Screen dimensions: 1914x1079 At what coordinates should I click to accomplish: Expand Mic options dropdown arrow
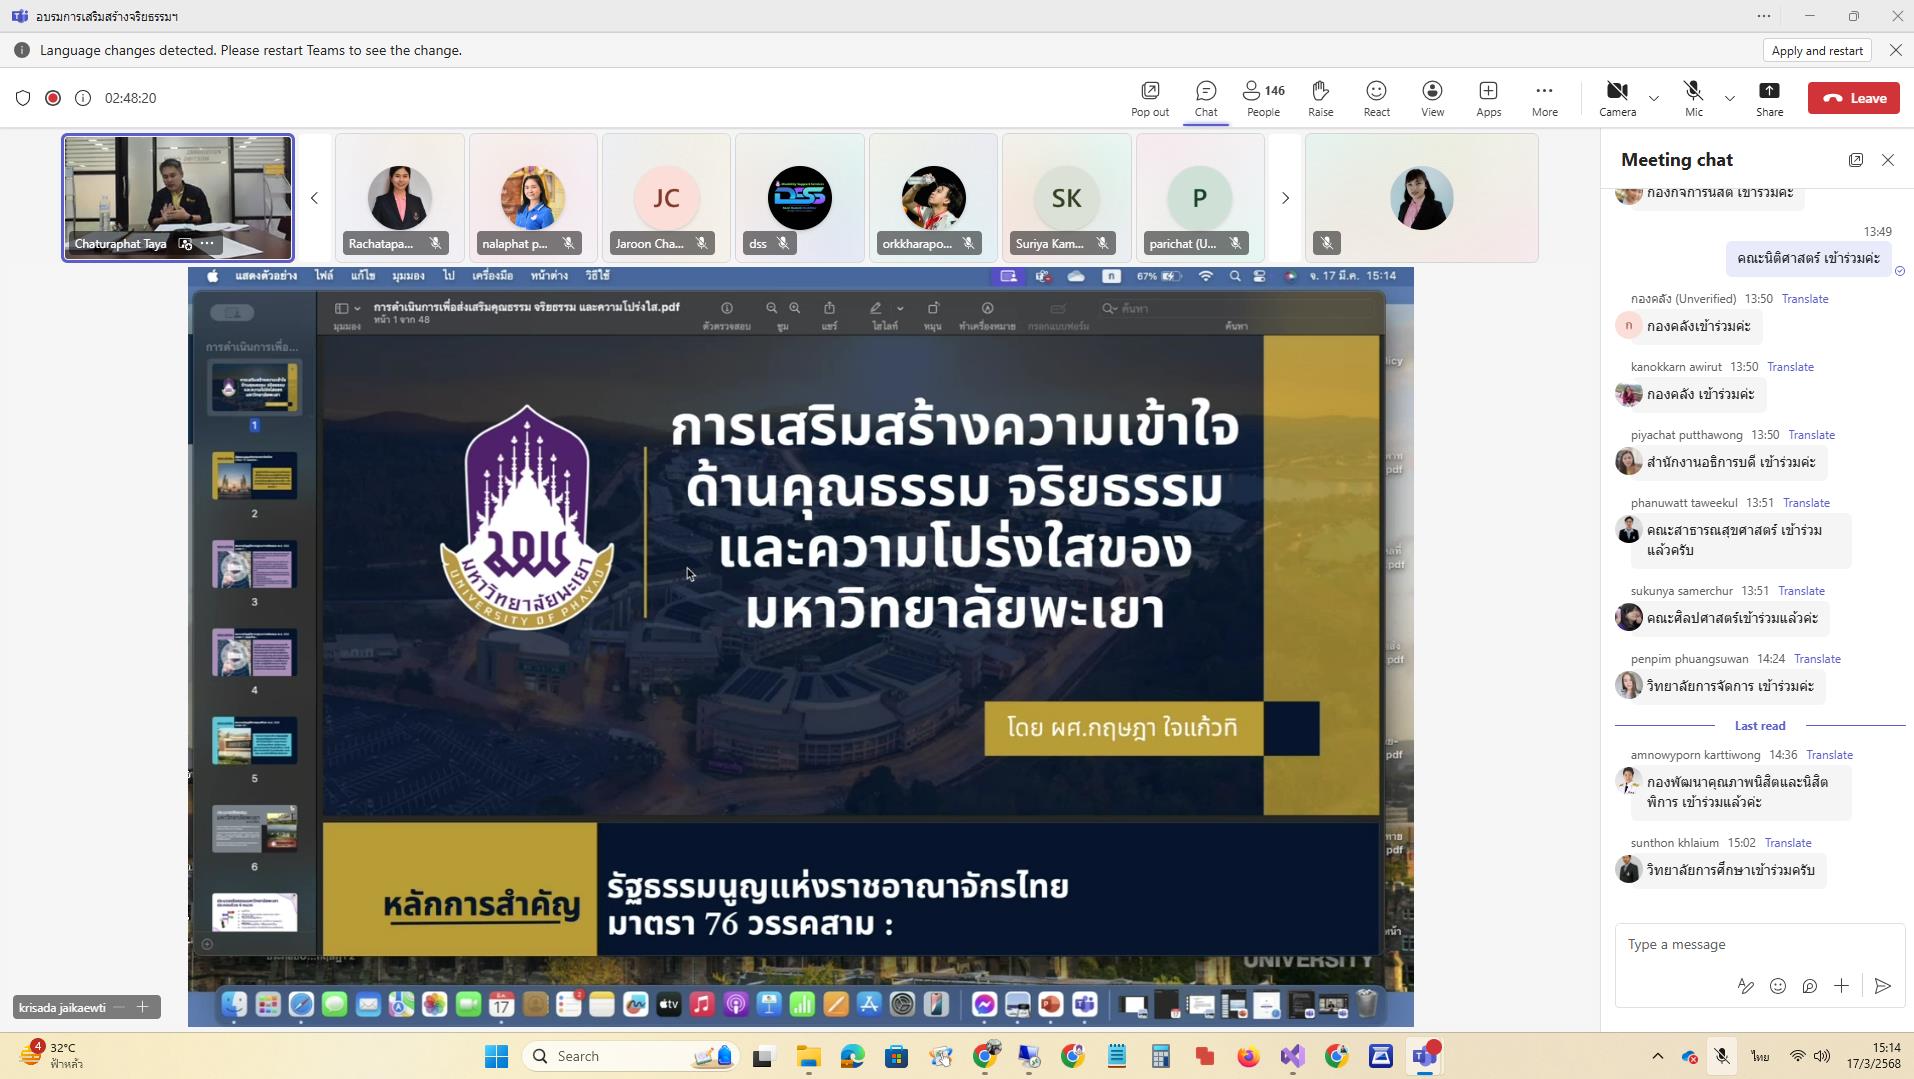tap(1729, 98)
